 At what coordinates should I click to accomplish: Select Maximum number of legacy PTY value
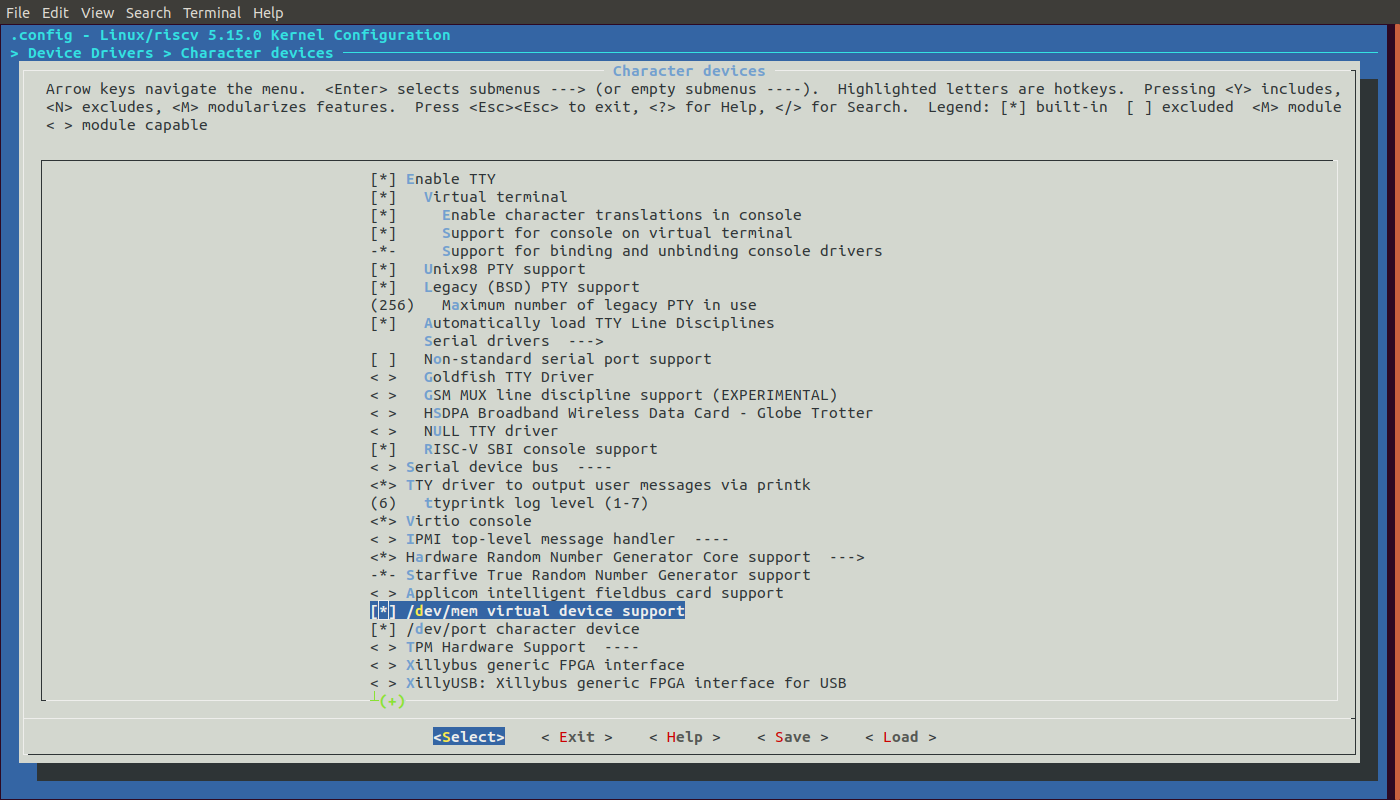tap(598, 305)
